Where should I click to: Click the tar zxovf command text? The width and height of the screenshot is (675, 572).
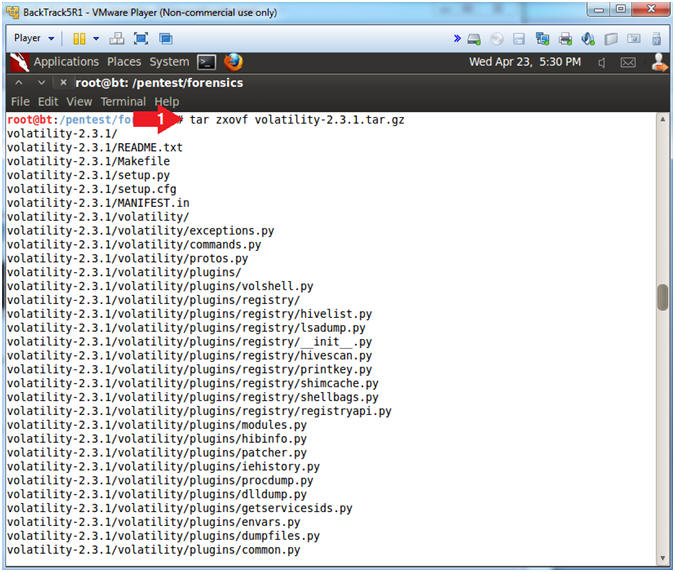click(297, 120)
